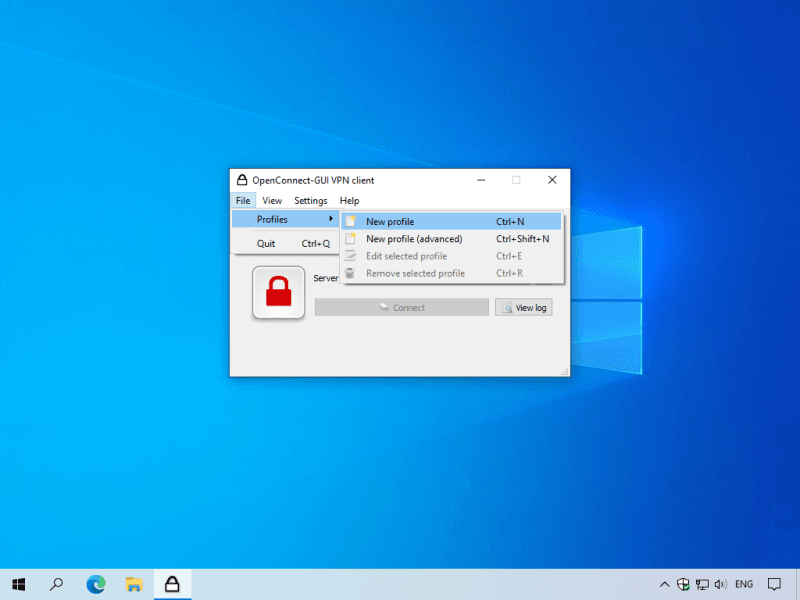Click the New profile menu entry icon

(350, 221)
